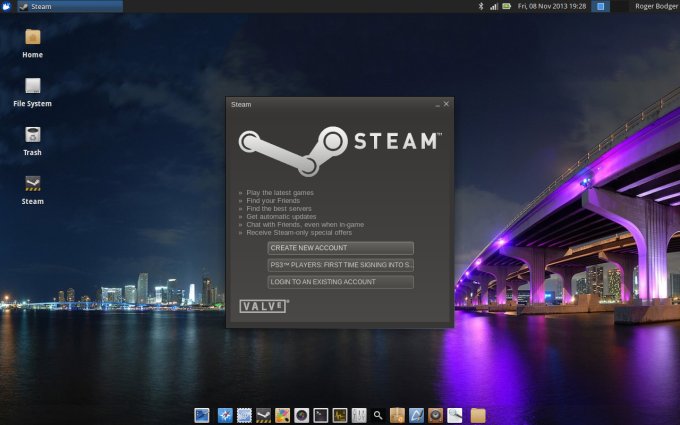Open the speaker music player dock icon
Image resolution: width=680 pixels, height=425 pixels.
(x=435, y=415)
